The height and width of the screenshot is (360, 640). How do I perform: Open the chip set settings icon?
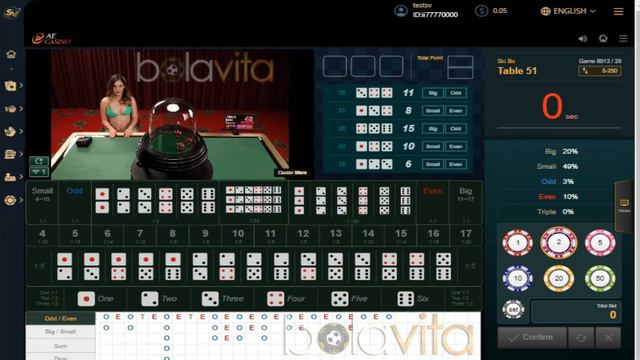(x=513, y=310)
